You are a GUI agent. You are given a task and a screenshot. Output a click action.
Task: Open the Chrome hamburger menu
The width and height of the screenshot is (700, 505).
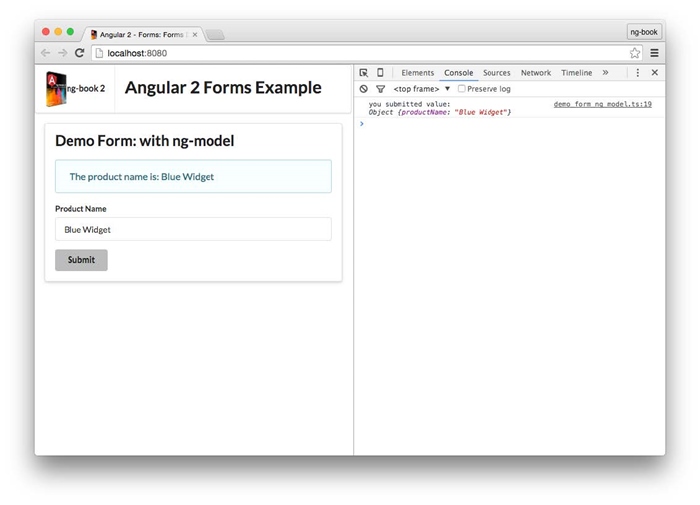(x=654, y=53)
